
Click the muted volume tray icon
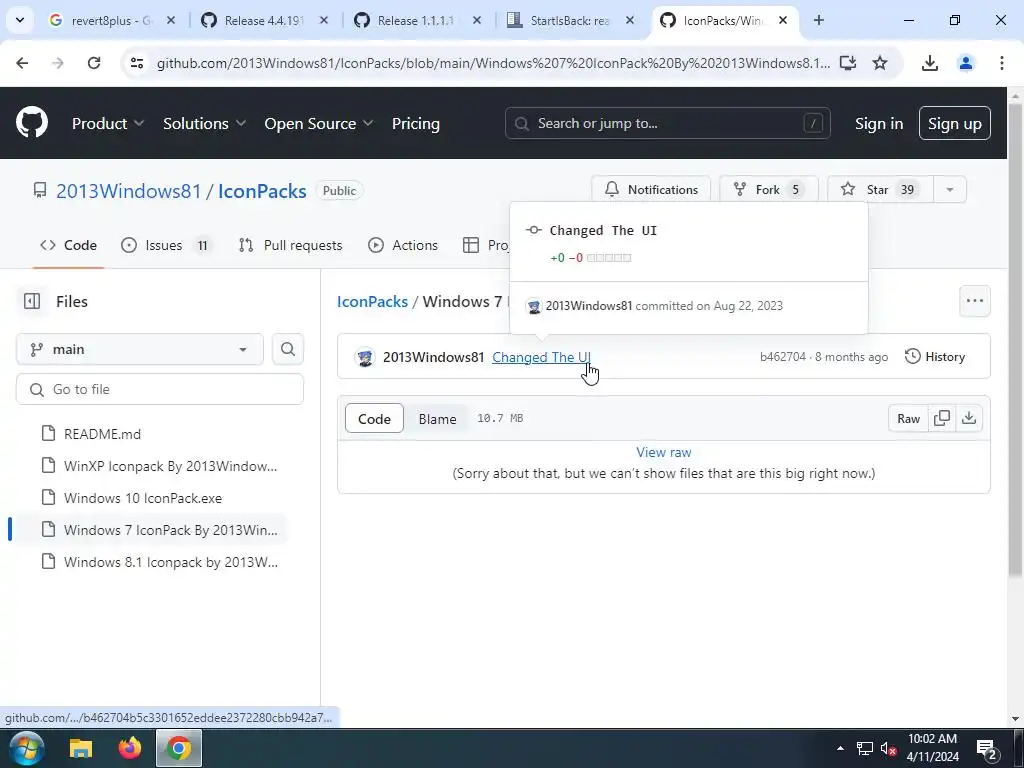pos(888,748)
